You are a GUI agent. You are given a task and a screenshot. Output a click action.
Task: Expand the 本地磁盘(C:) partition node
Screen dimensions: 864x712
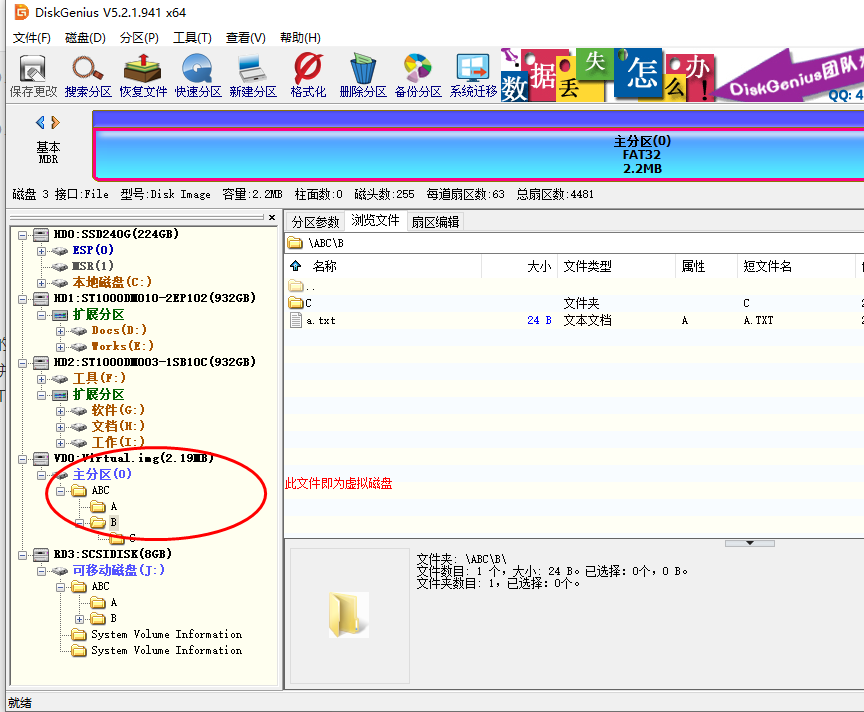click(x=41, y=283)
